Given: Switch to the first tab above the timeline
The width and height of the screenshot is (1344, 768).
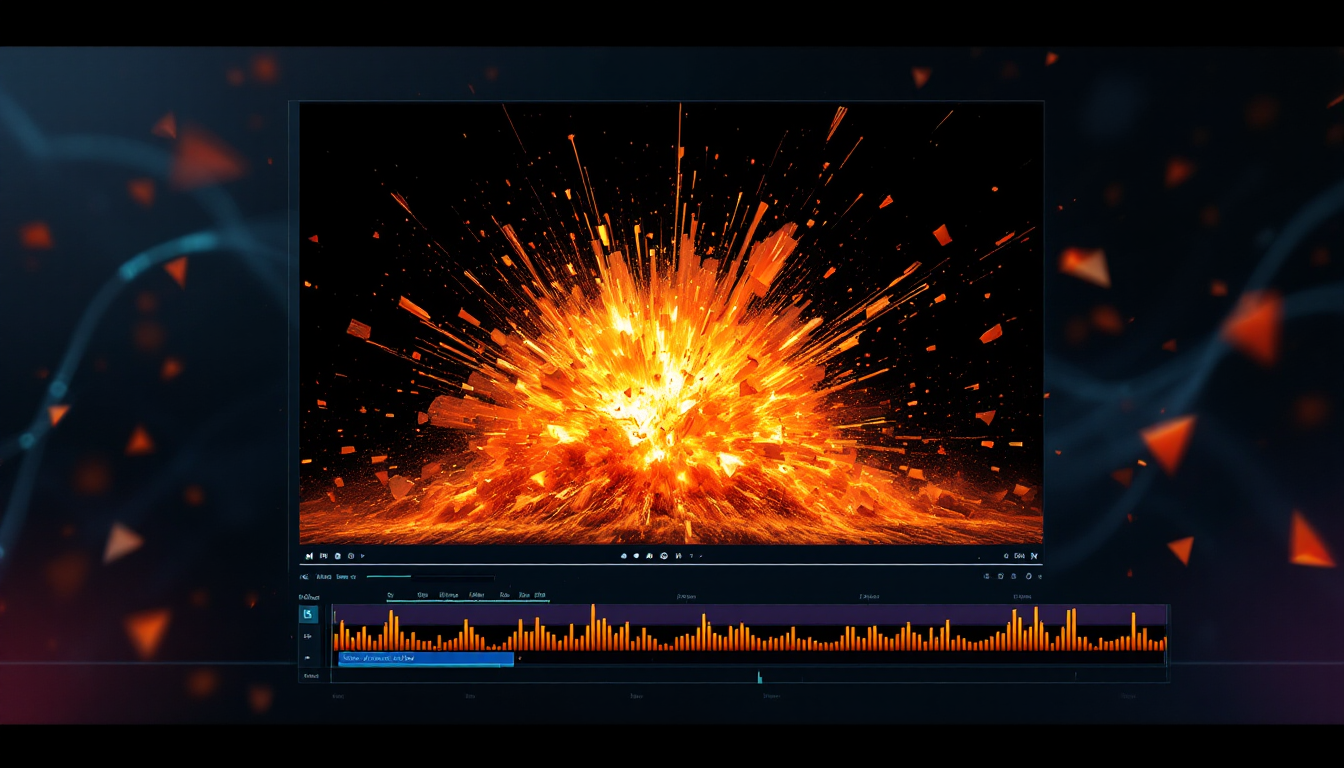Looking at the screenshot, I should (388, 595).
